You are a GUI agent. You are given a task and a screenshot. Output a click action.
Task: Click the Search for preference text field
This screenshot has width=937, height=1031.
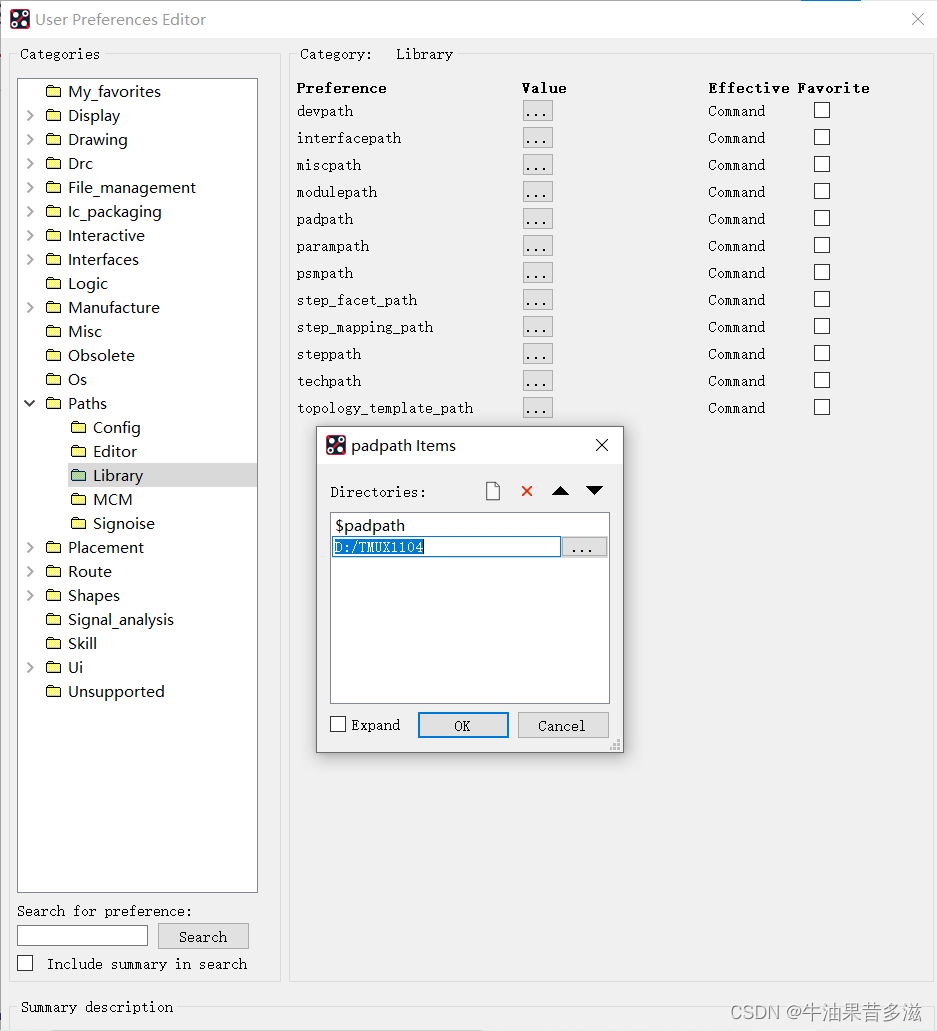click(x=82, y=936)
